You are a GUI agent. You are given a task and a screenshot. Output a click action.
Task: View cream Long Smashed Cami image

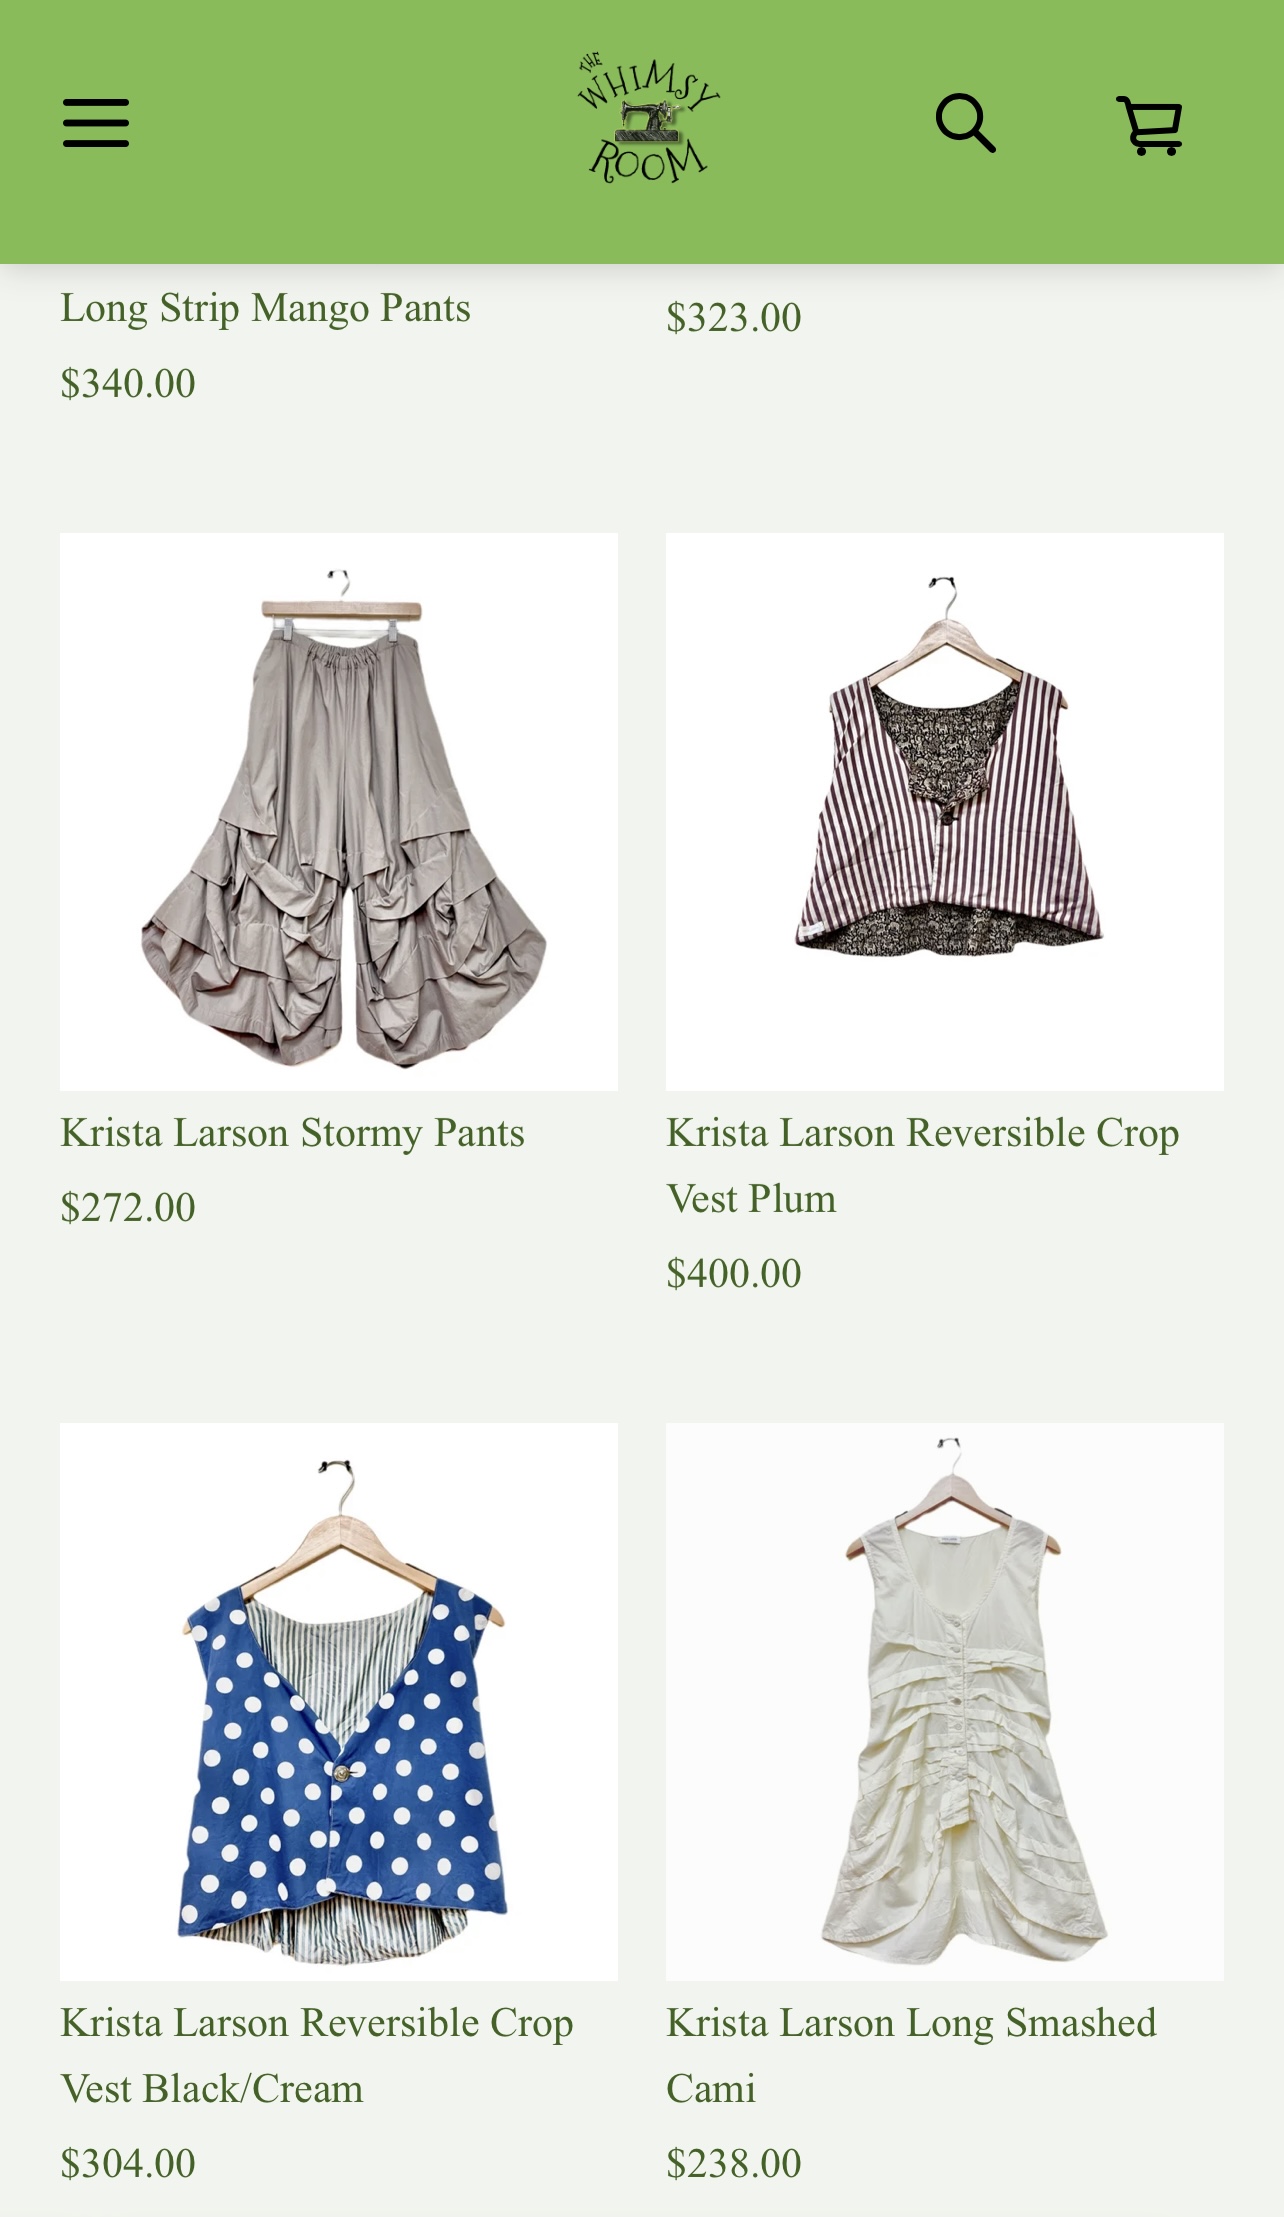(x=945, y=1701)
